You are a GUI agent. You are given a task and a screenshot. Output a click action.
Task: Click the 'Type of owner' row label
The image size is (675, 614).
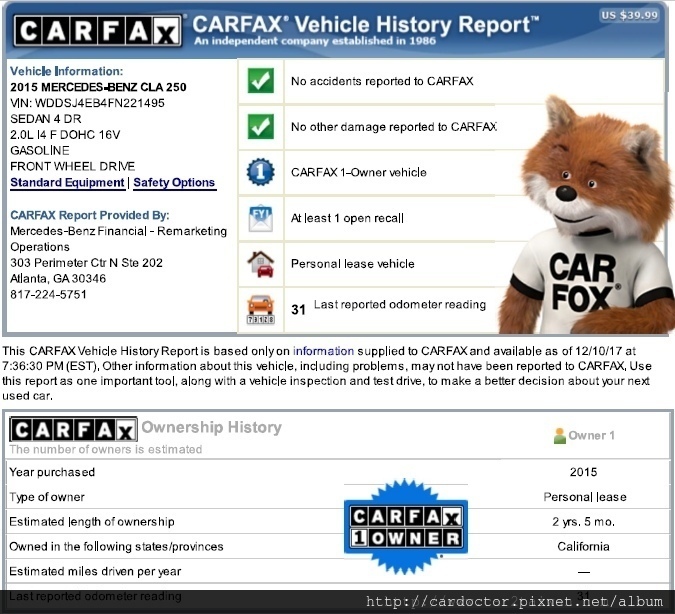point(47,497)
